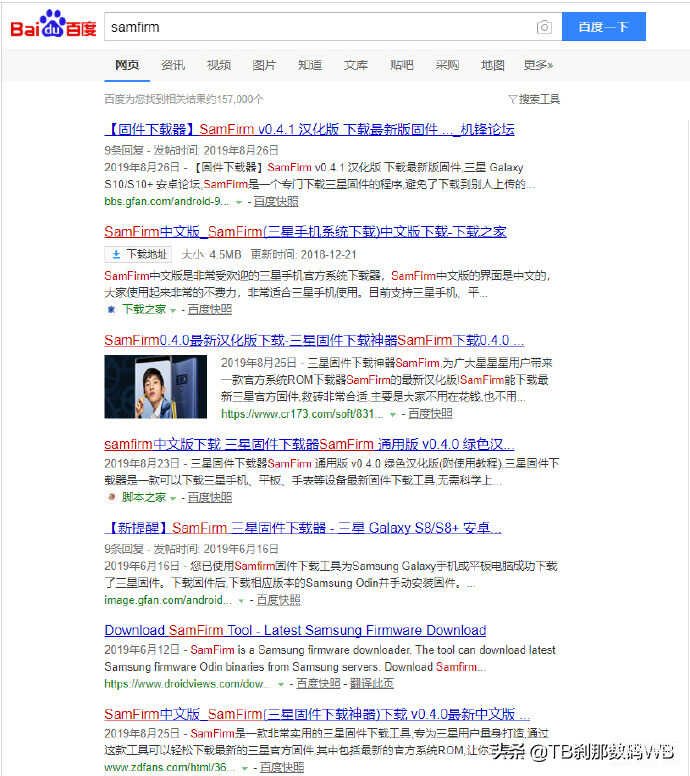
Task: Open the 贴吧 tab
Action: 401,65
